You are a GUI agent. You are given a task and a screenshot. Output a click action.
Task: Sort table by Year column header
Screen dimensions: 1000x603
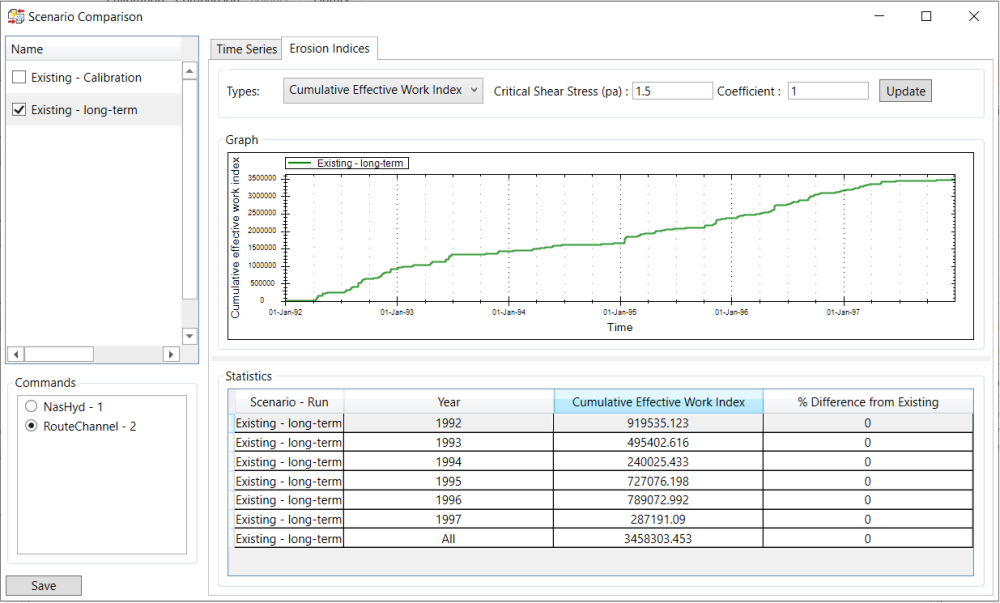pos(449,402)
